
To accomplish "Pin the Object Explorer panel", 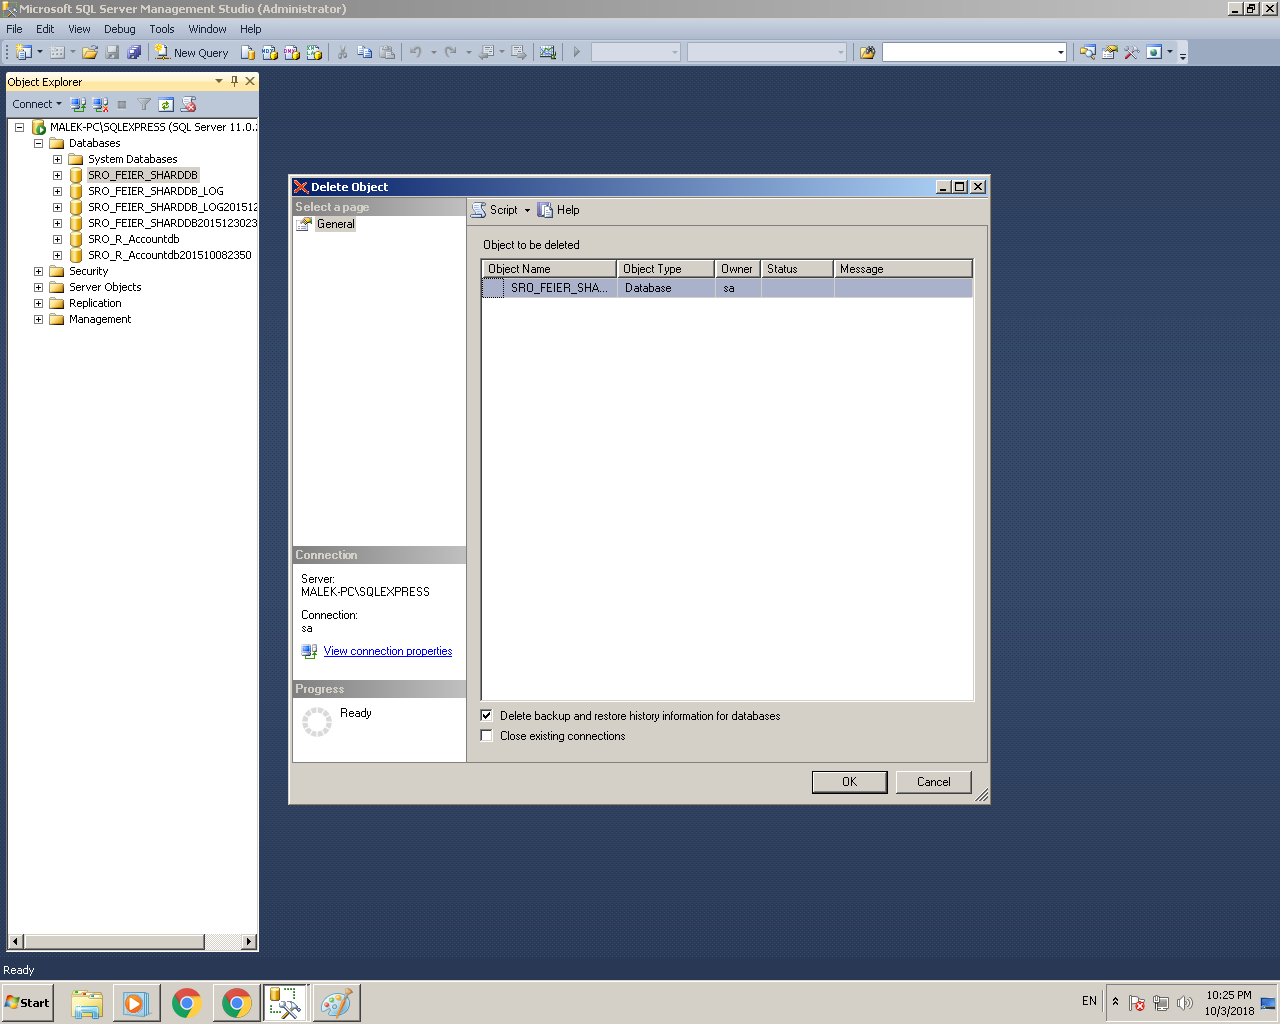I will (x=234, y=81).
